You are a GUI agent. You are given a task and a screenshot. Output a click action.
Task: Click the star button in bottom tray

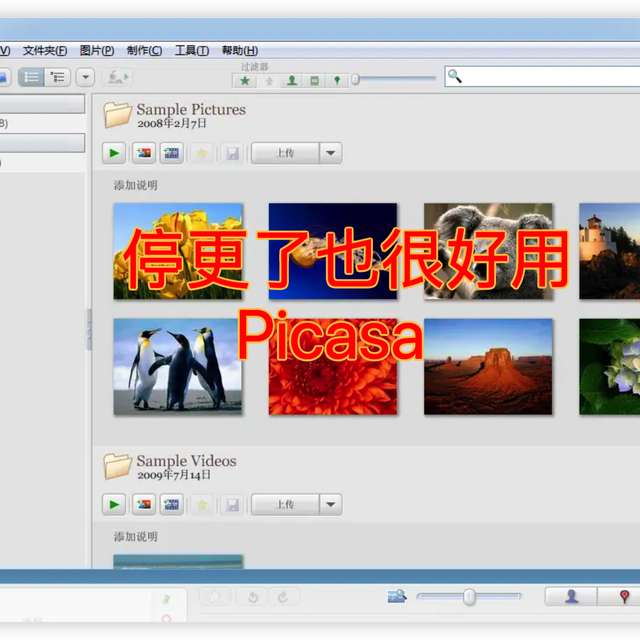[215, 598]
